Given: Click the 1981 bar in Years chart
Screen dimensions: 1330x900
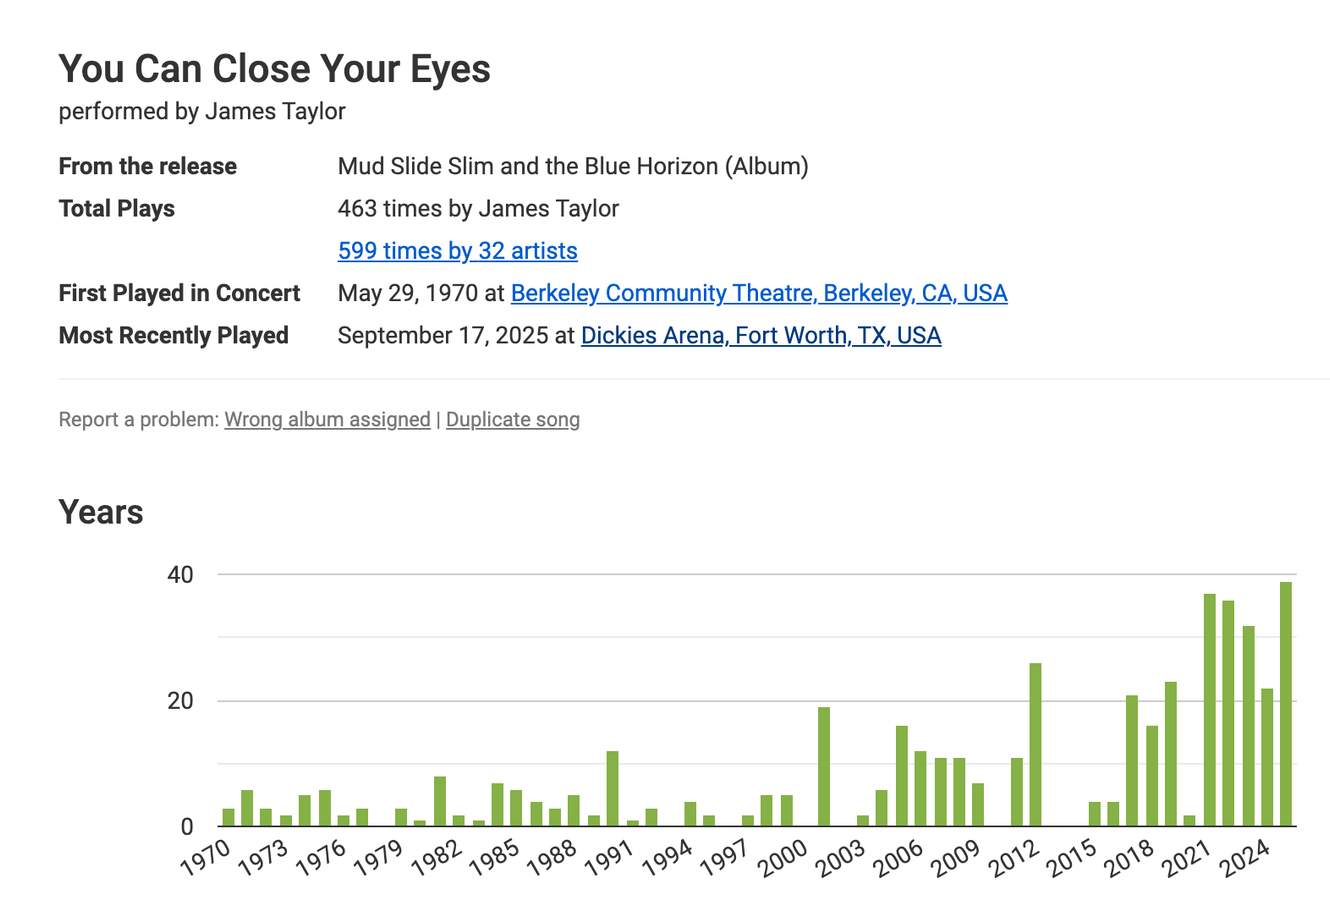Looking at the screenshot, I should [x=440, y=802].
